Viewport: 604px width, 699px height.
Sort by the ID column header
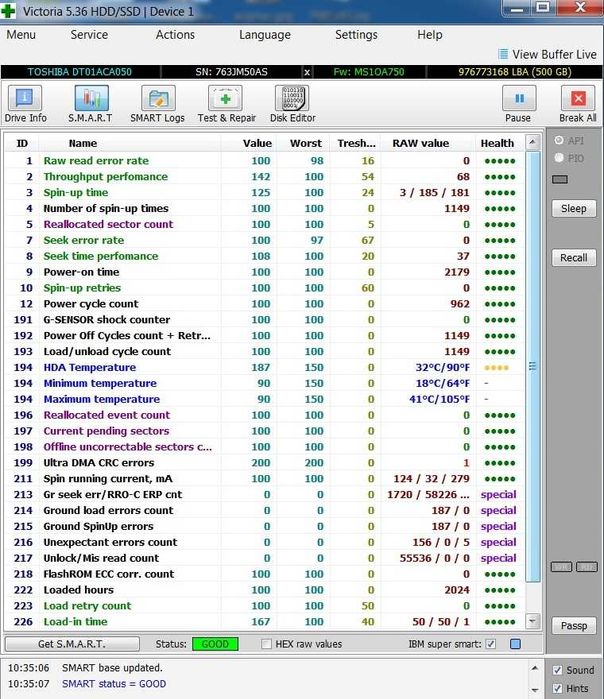pyautogui.click(x=22, y=143)
